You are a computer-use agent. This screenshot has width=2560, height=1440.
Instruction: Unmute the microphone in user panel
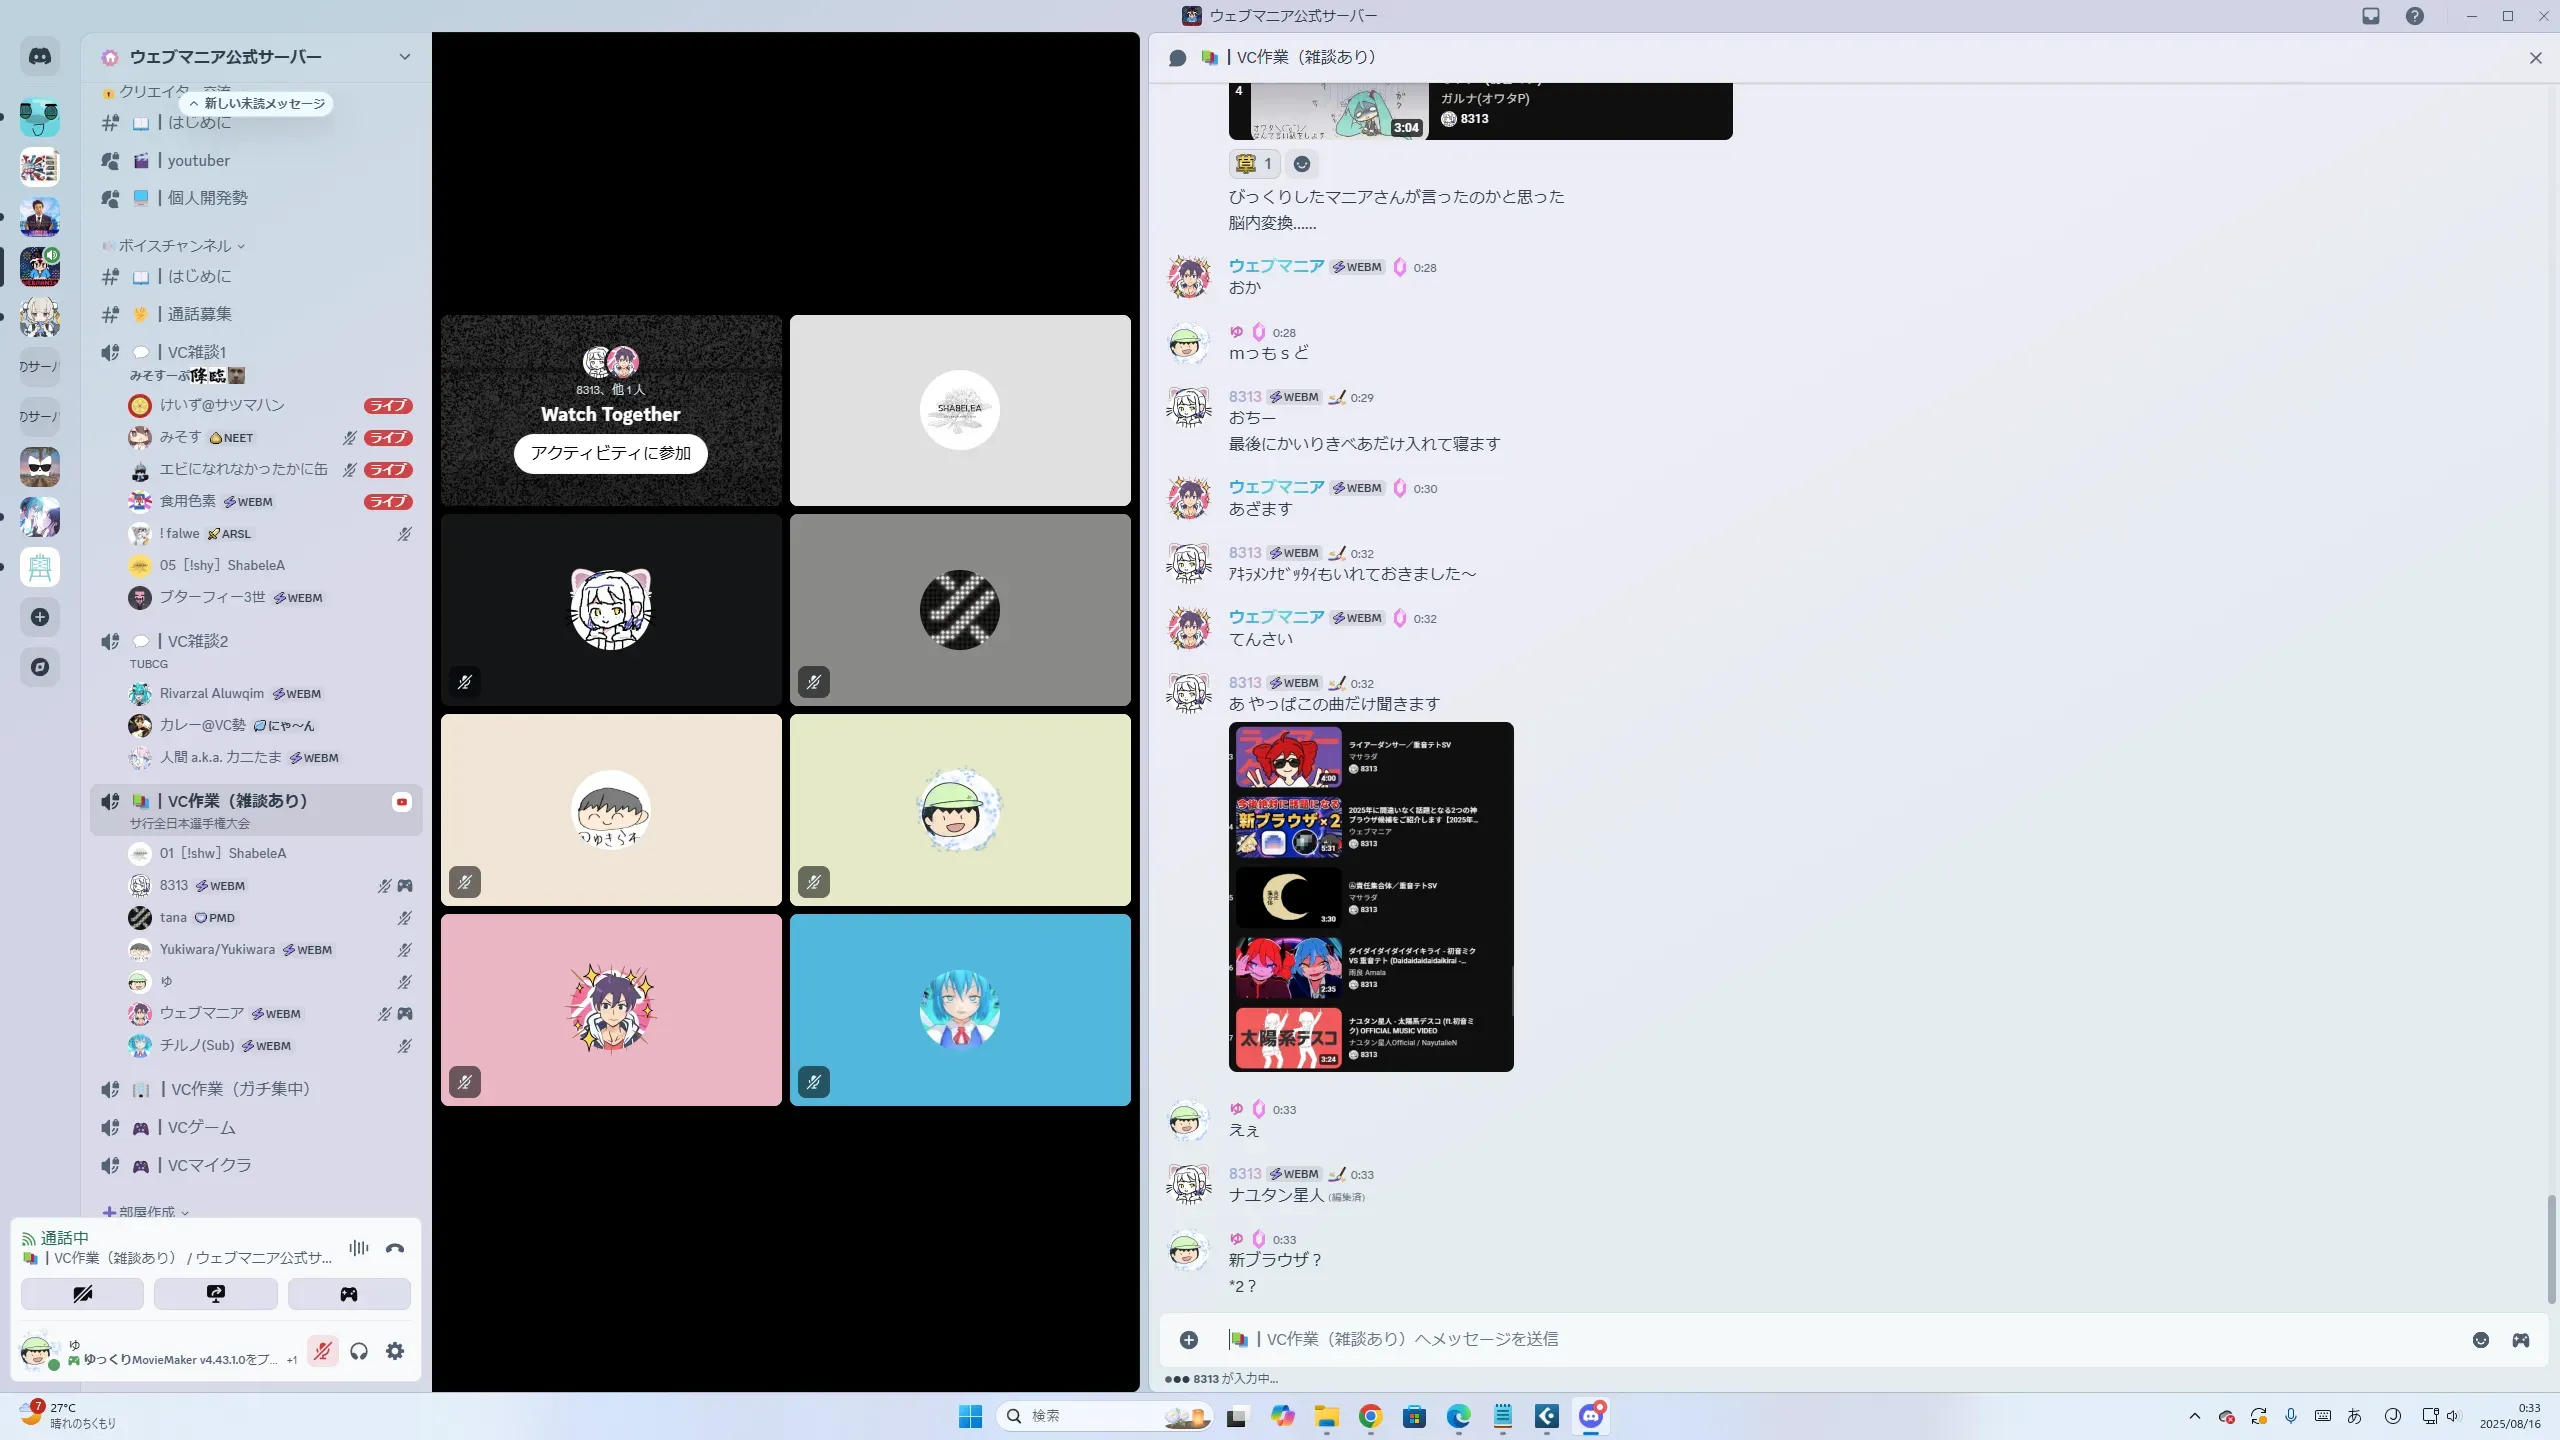point(322,1351)
